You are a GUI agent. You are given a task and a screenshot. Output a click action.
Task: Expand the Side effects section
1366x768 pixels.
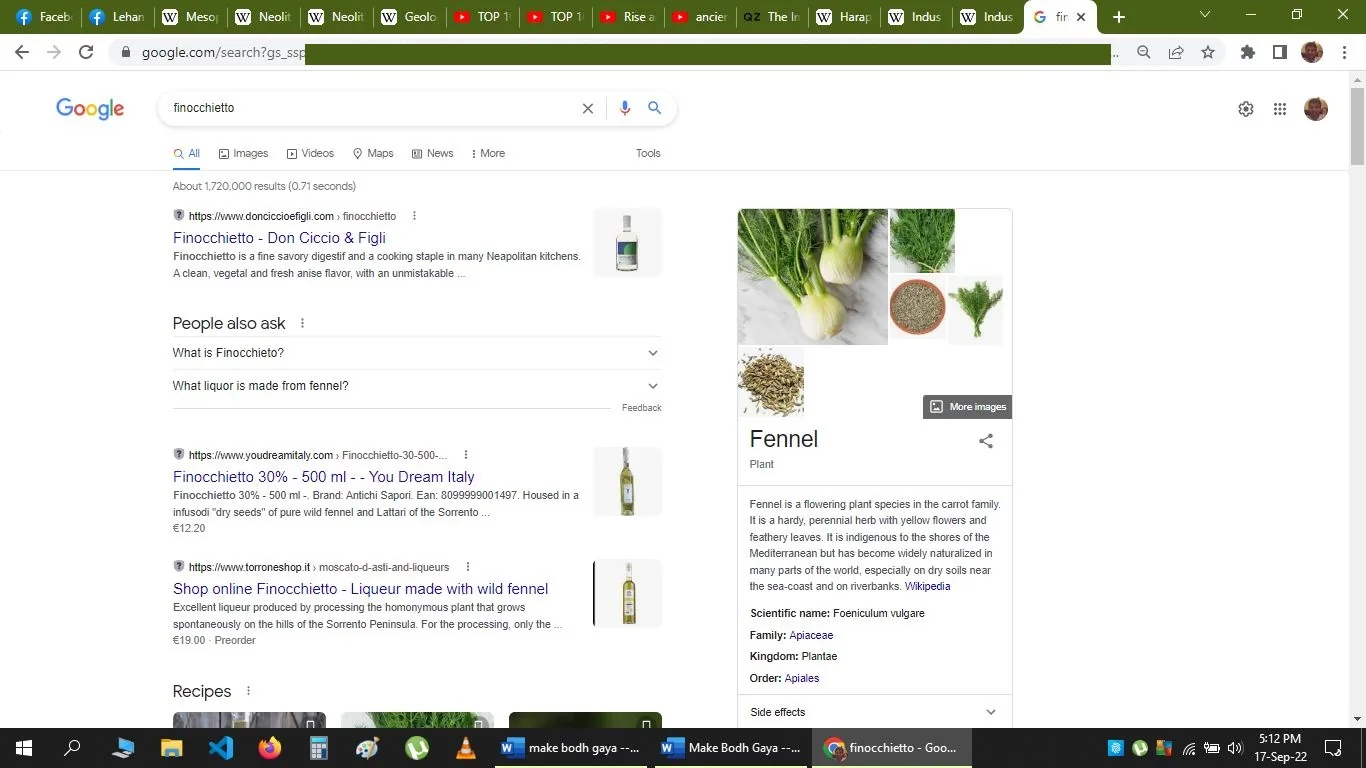click(x=874, y=712)
